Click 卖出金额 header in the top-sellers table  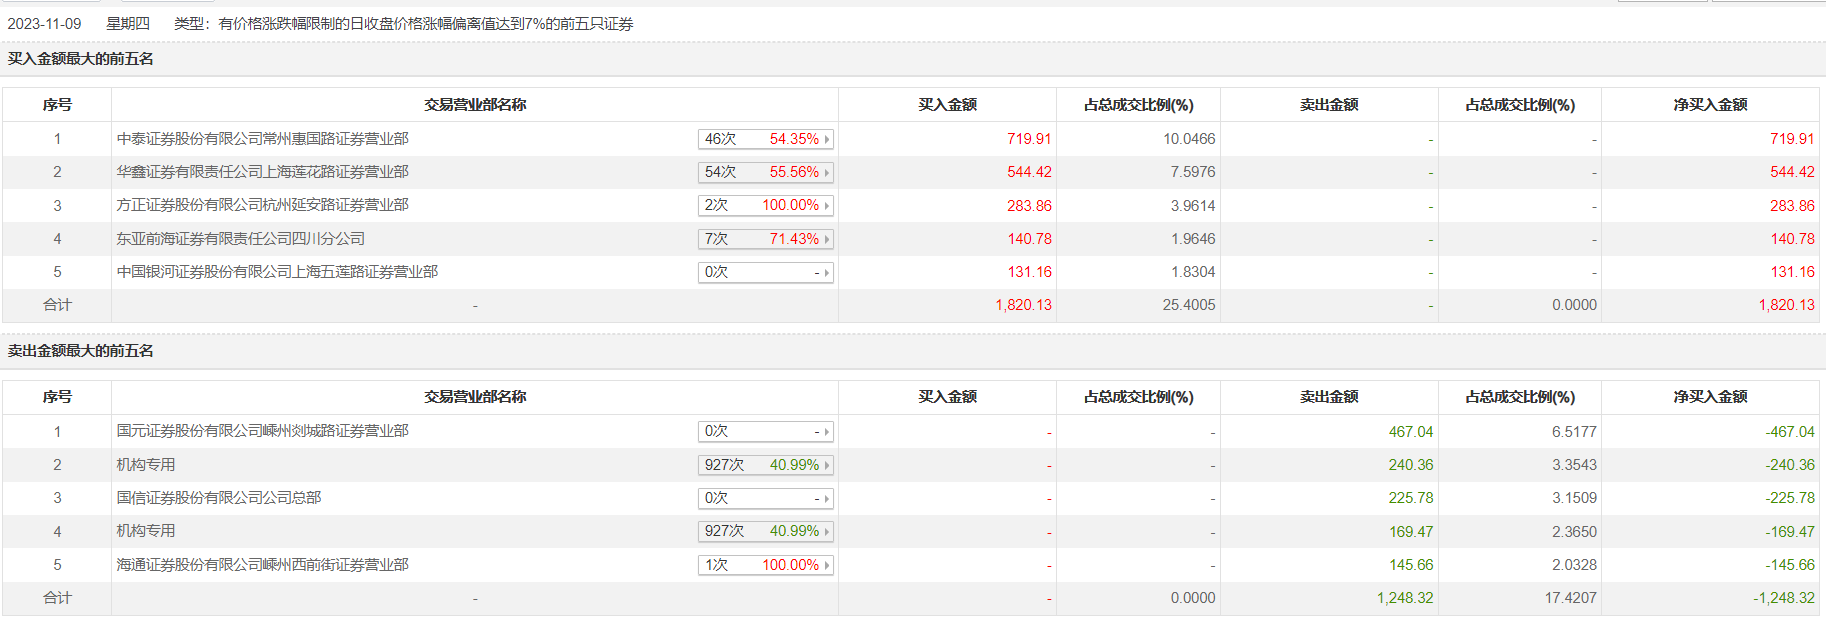pyautogui.click(x=1329, y=397)
